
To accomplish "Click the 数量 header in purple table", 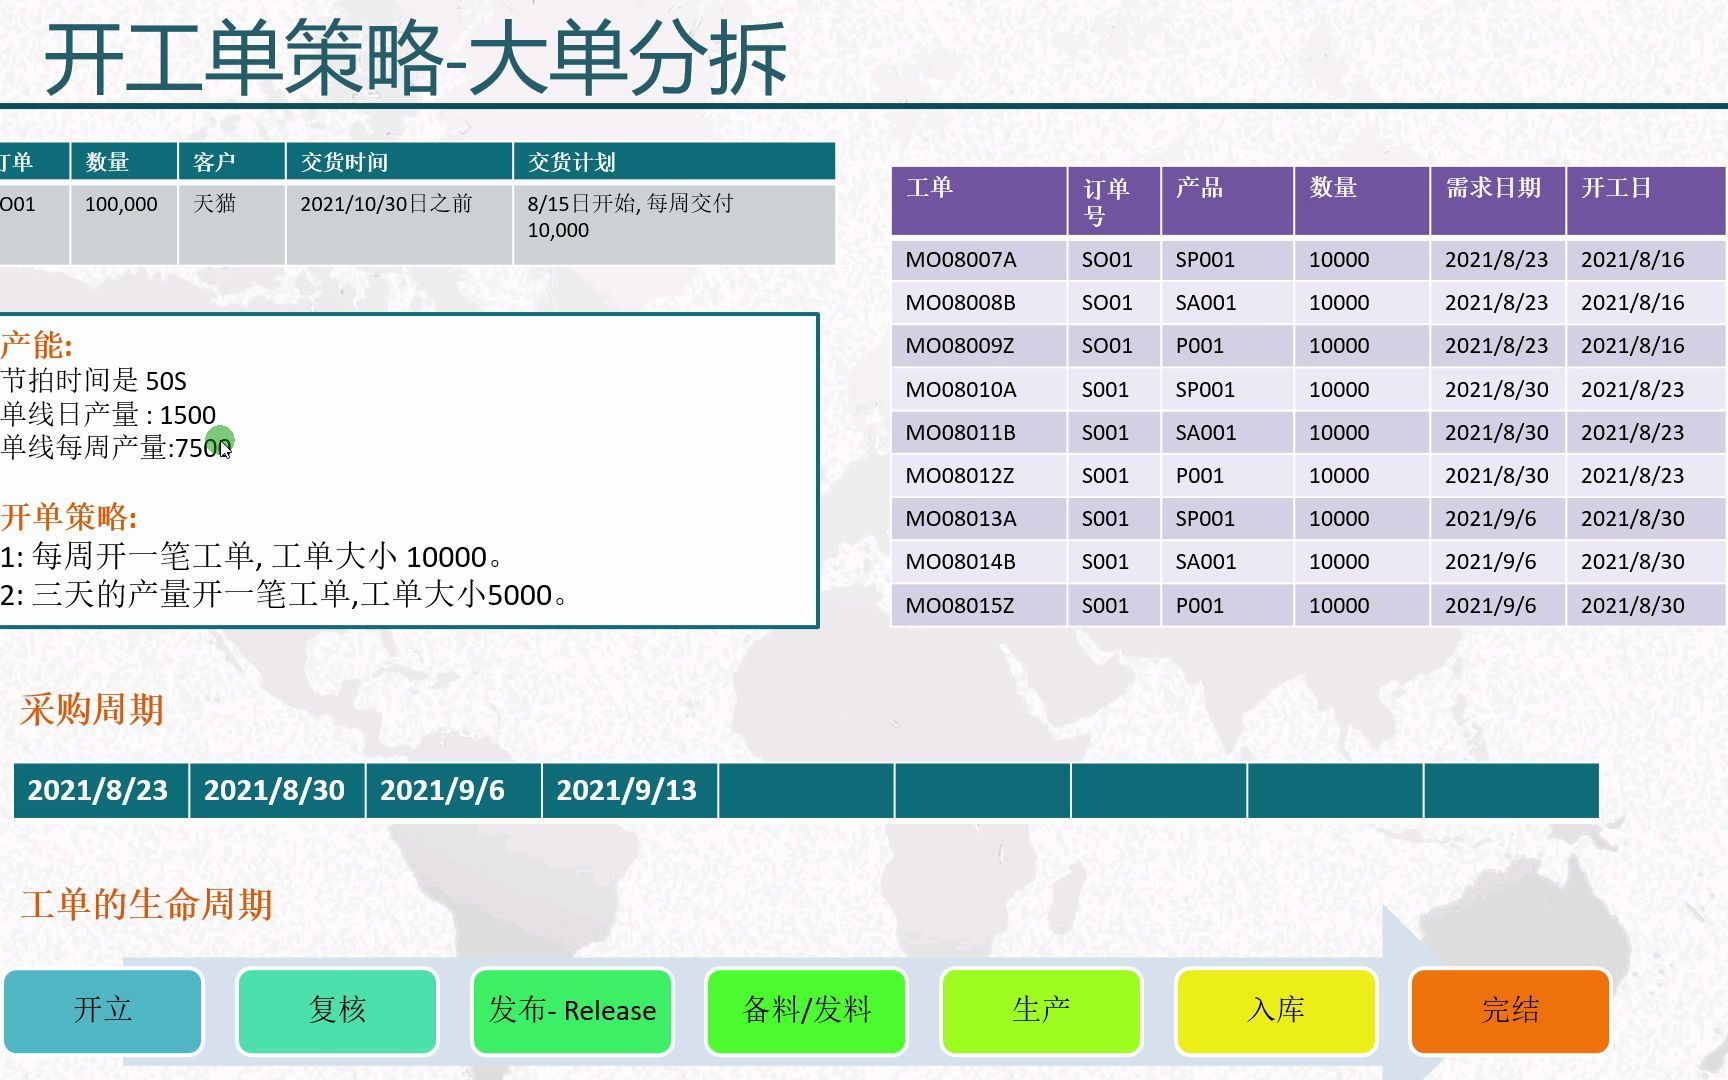I will click(1362, 201).
